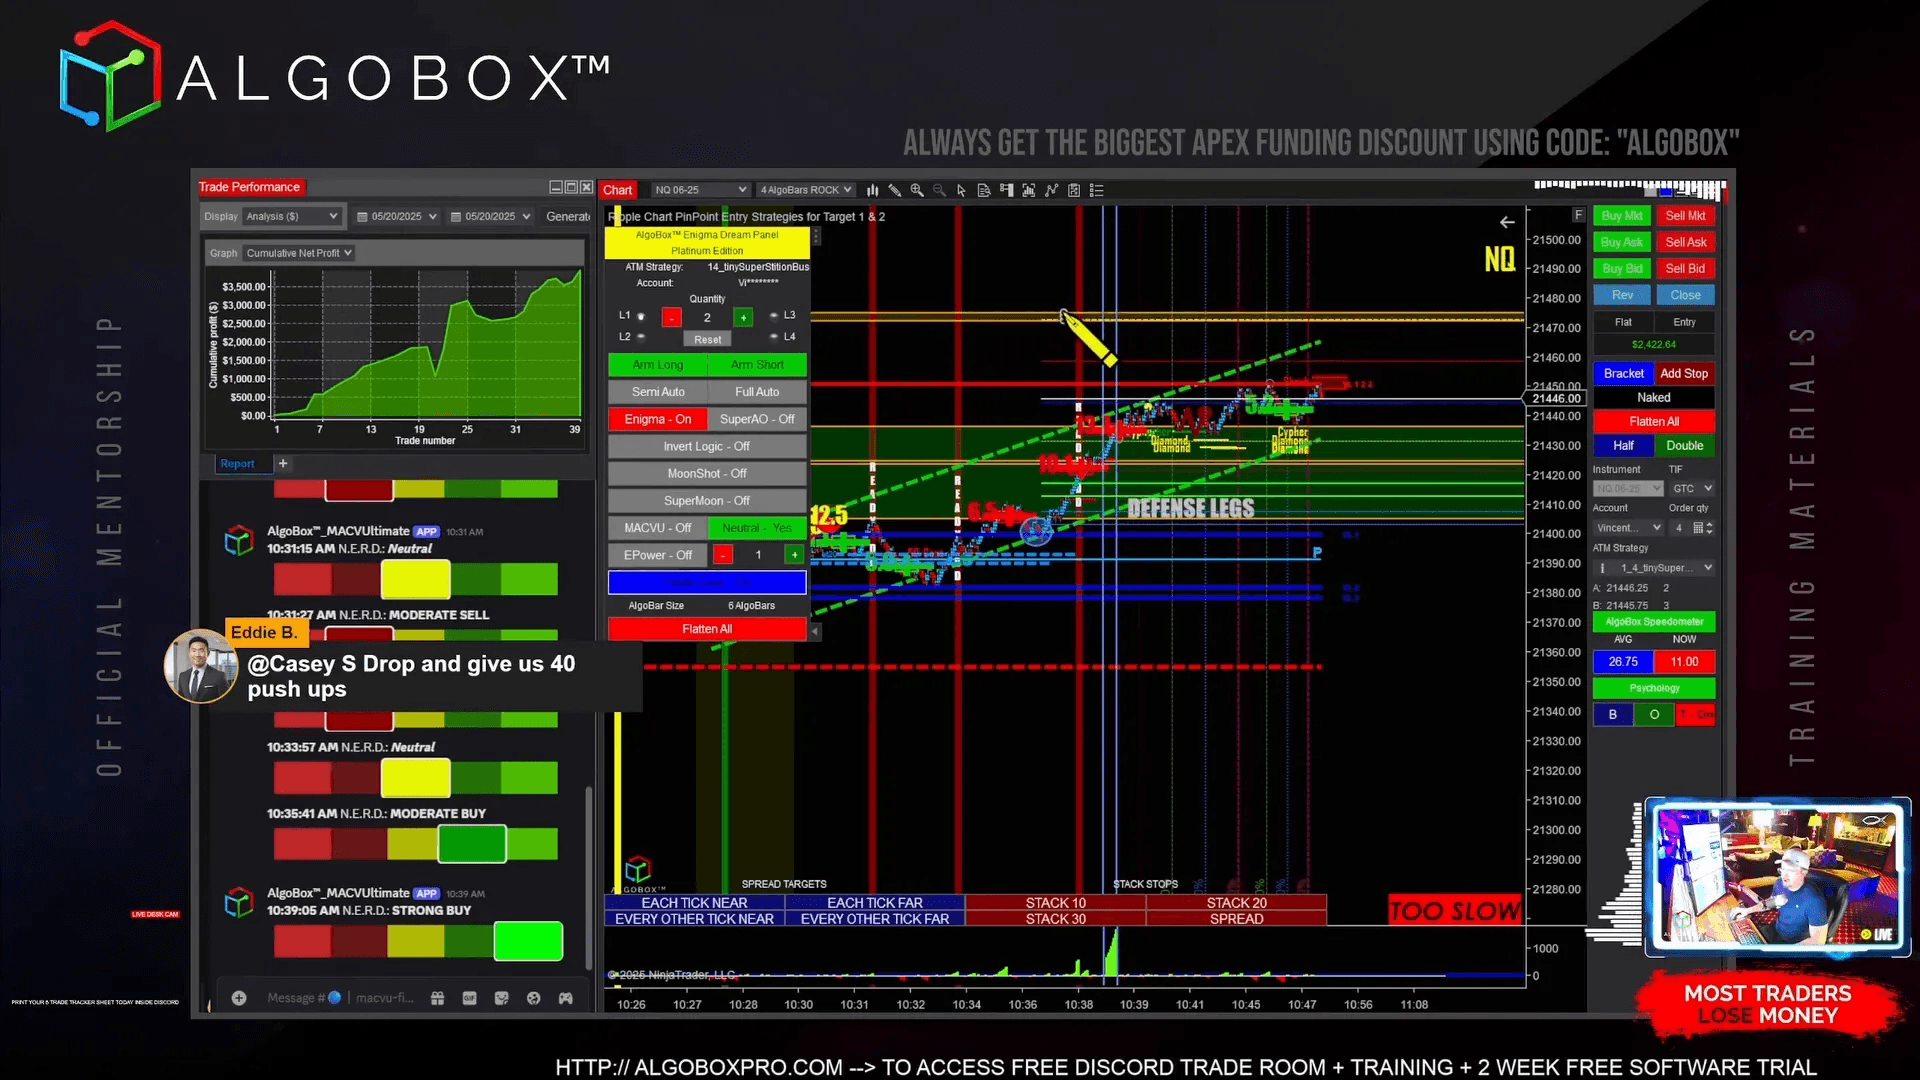Click the Buy Mkt button
The height and width of the screenshot is (1080, 1920).
tap(1621, 216)
